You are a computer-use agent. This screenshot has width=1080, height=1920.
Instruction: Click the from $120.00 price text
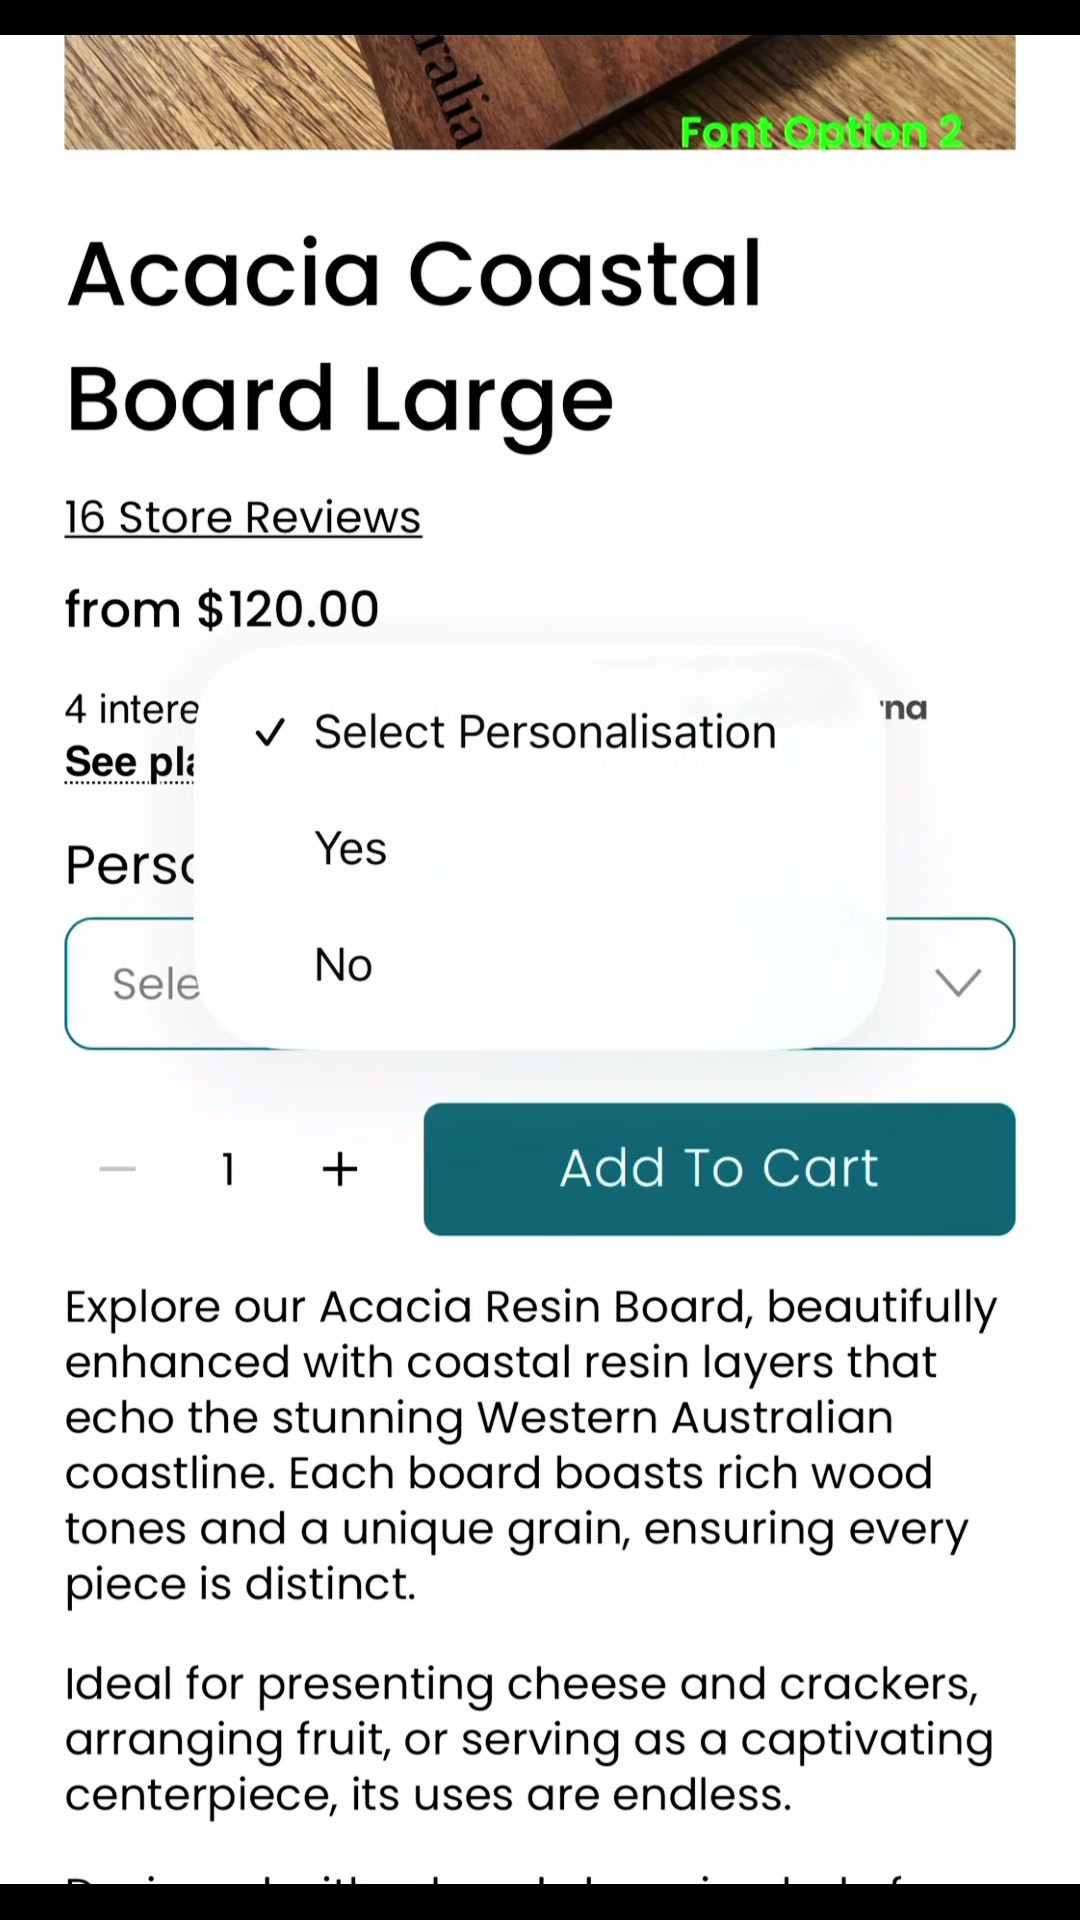(222, 609)
